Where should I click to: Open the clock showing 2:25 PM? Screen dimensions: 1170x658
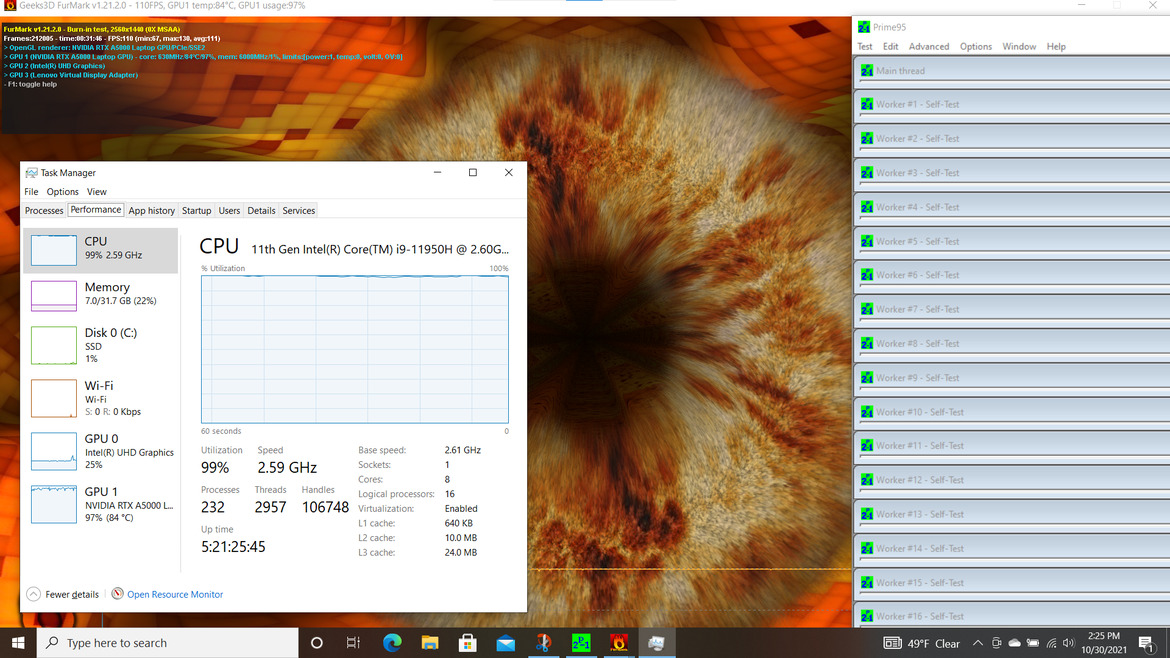1104,643
